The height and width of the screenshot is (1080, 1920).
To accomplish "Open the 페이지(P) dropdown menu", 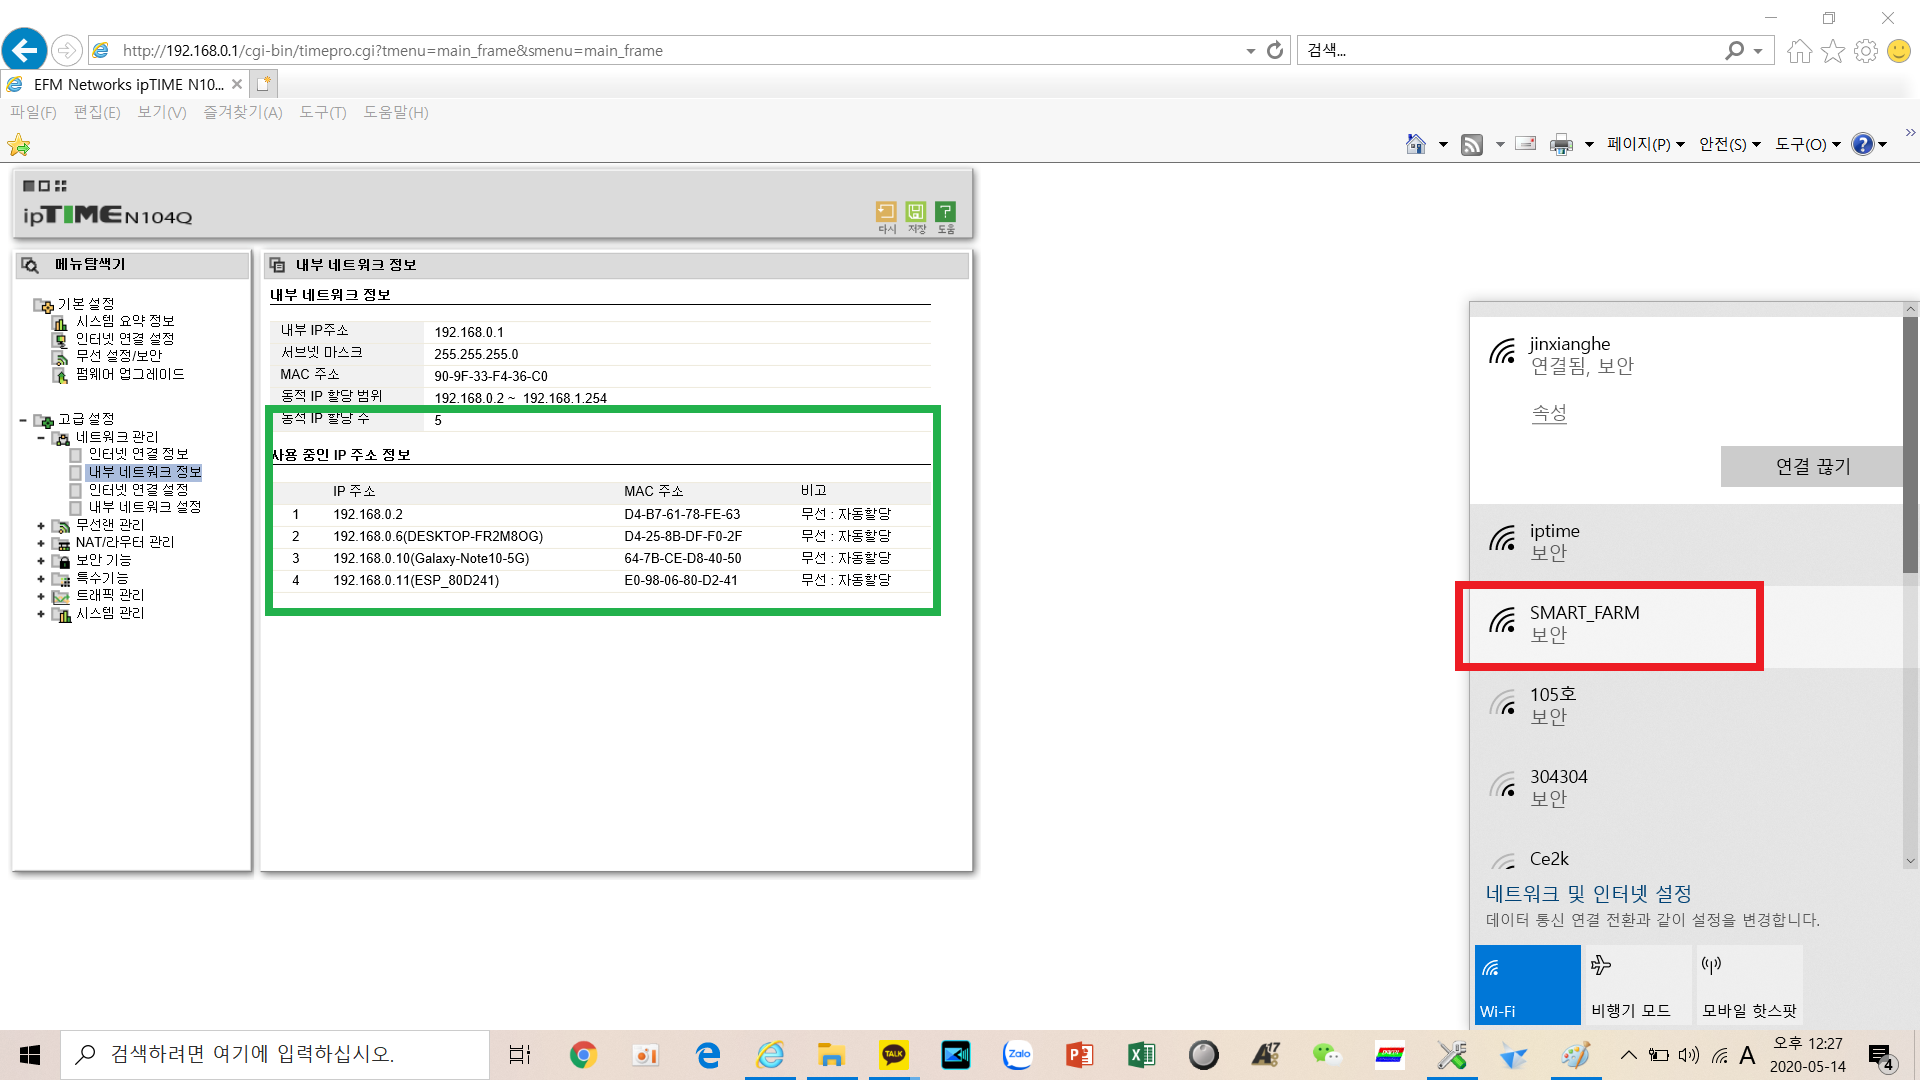I will click(x=1645, y=145).
